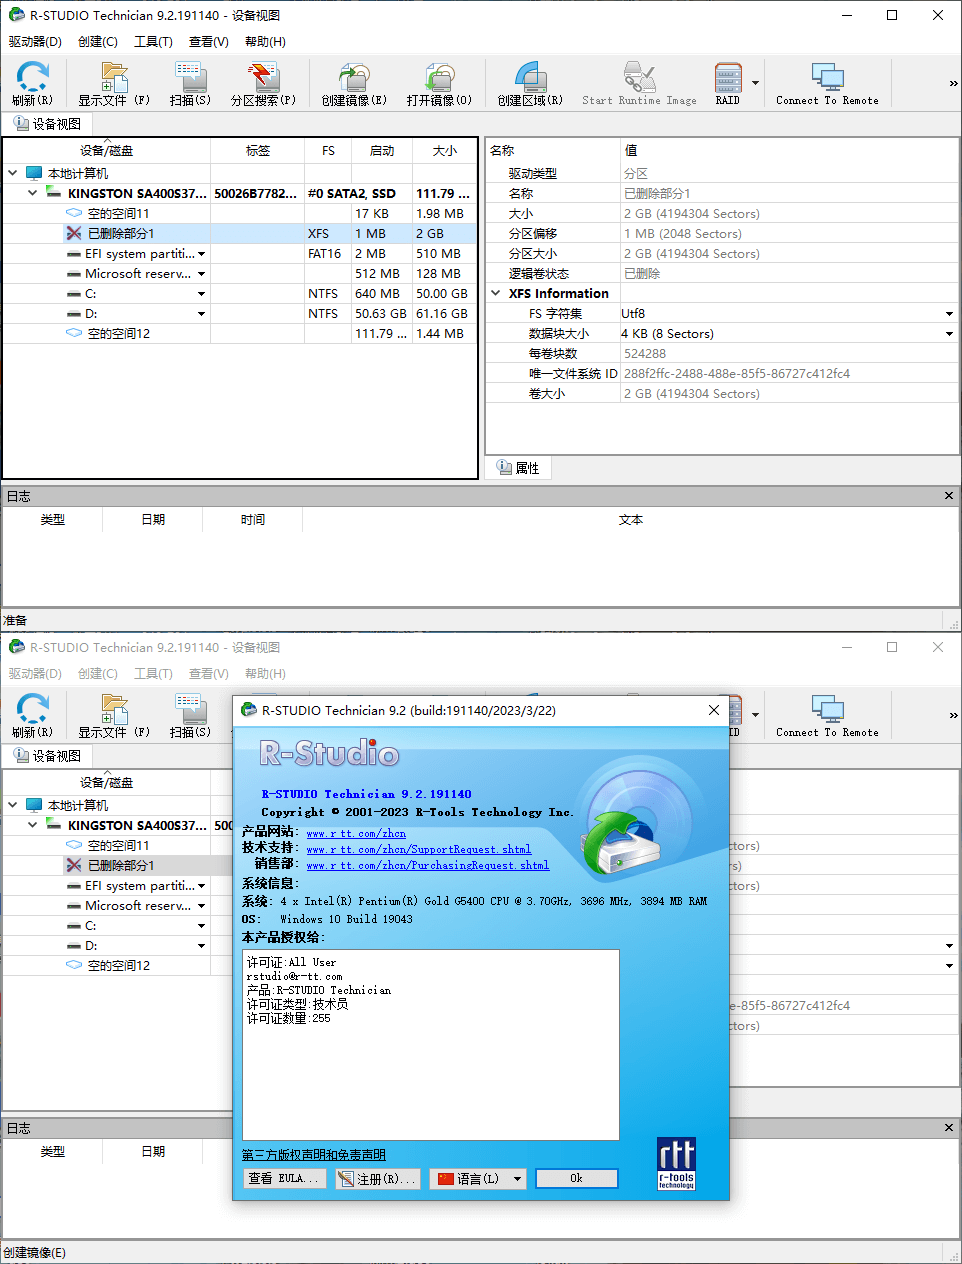Collapse KINGSTON SA400S37 node in upper tree
Image resolution: width=962 pixels, height=1264 pixels.
point(33,193)
